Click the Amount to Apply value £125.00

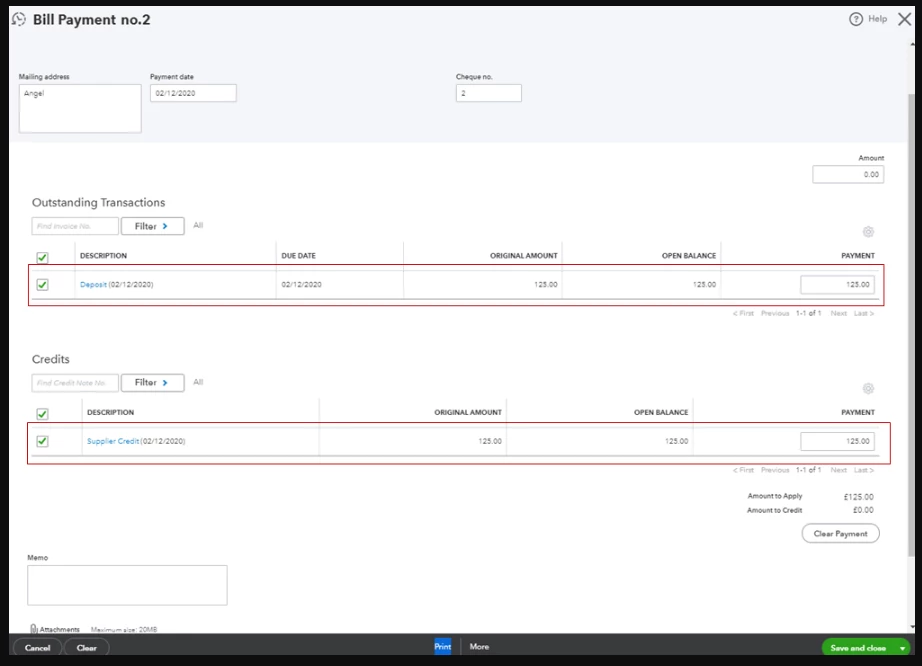pyautogui.click(x=858, y=497)
